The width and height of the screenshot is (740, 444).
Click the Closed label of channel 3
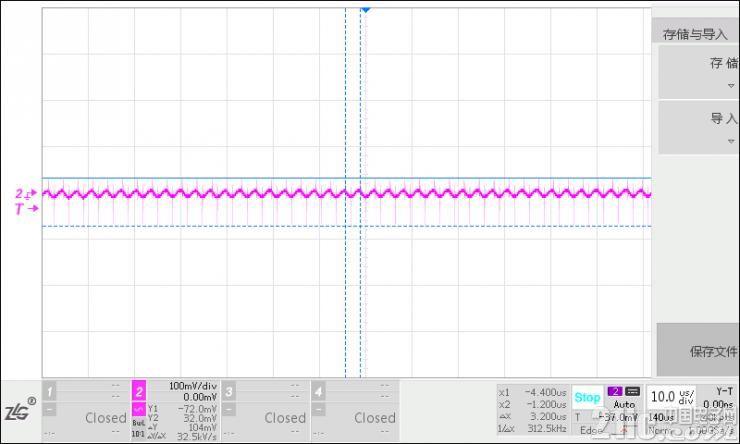285,418
